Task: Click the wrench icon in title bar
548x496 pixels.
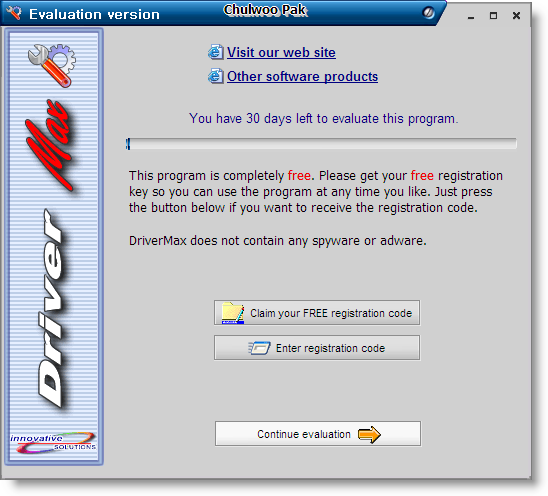Action: pos(14,13)
